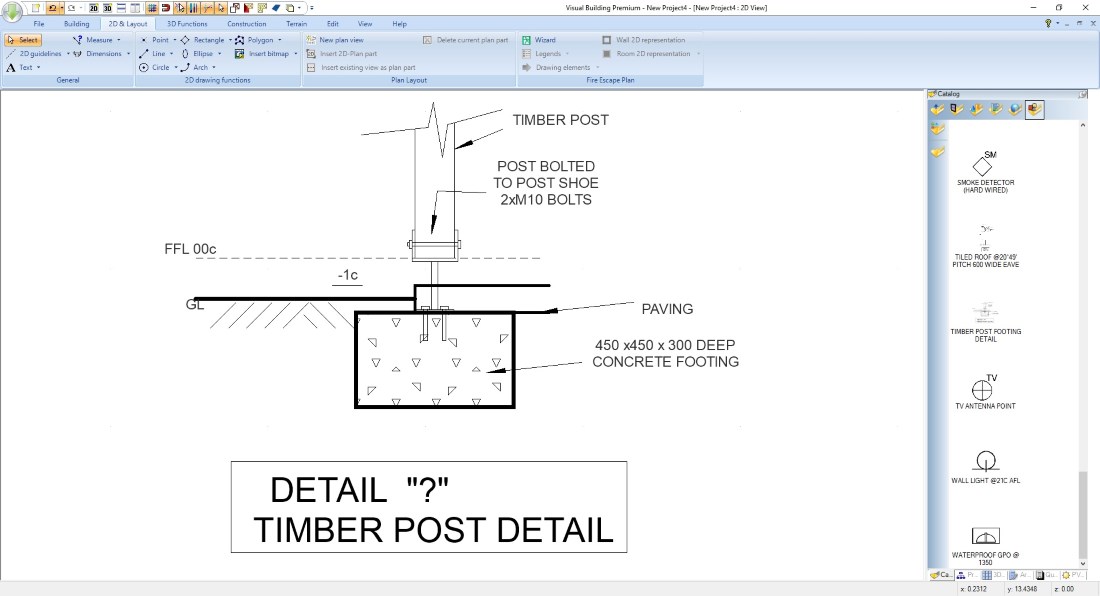Expand the Dimensions dropdown arrow
This screenshot has width=1100, height=596.
point(128,54)
